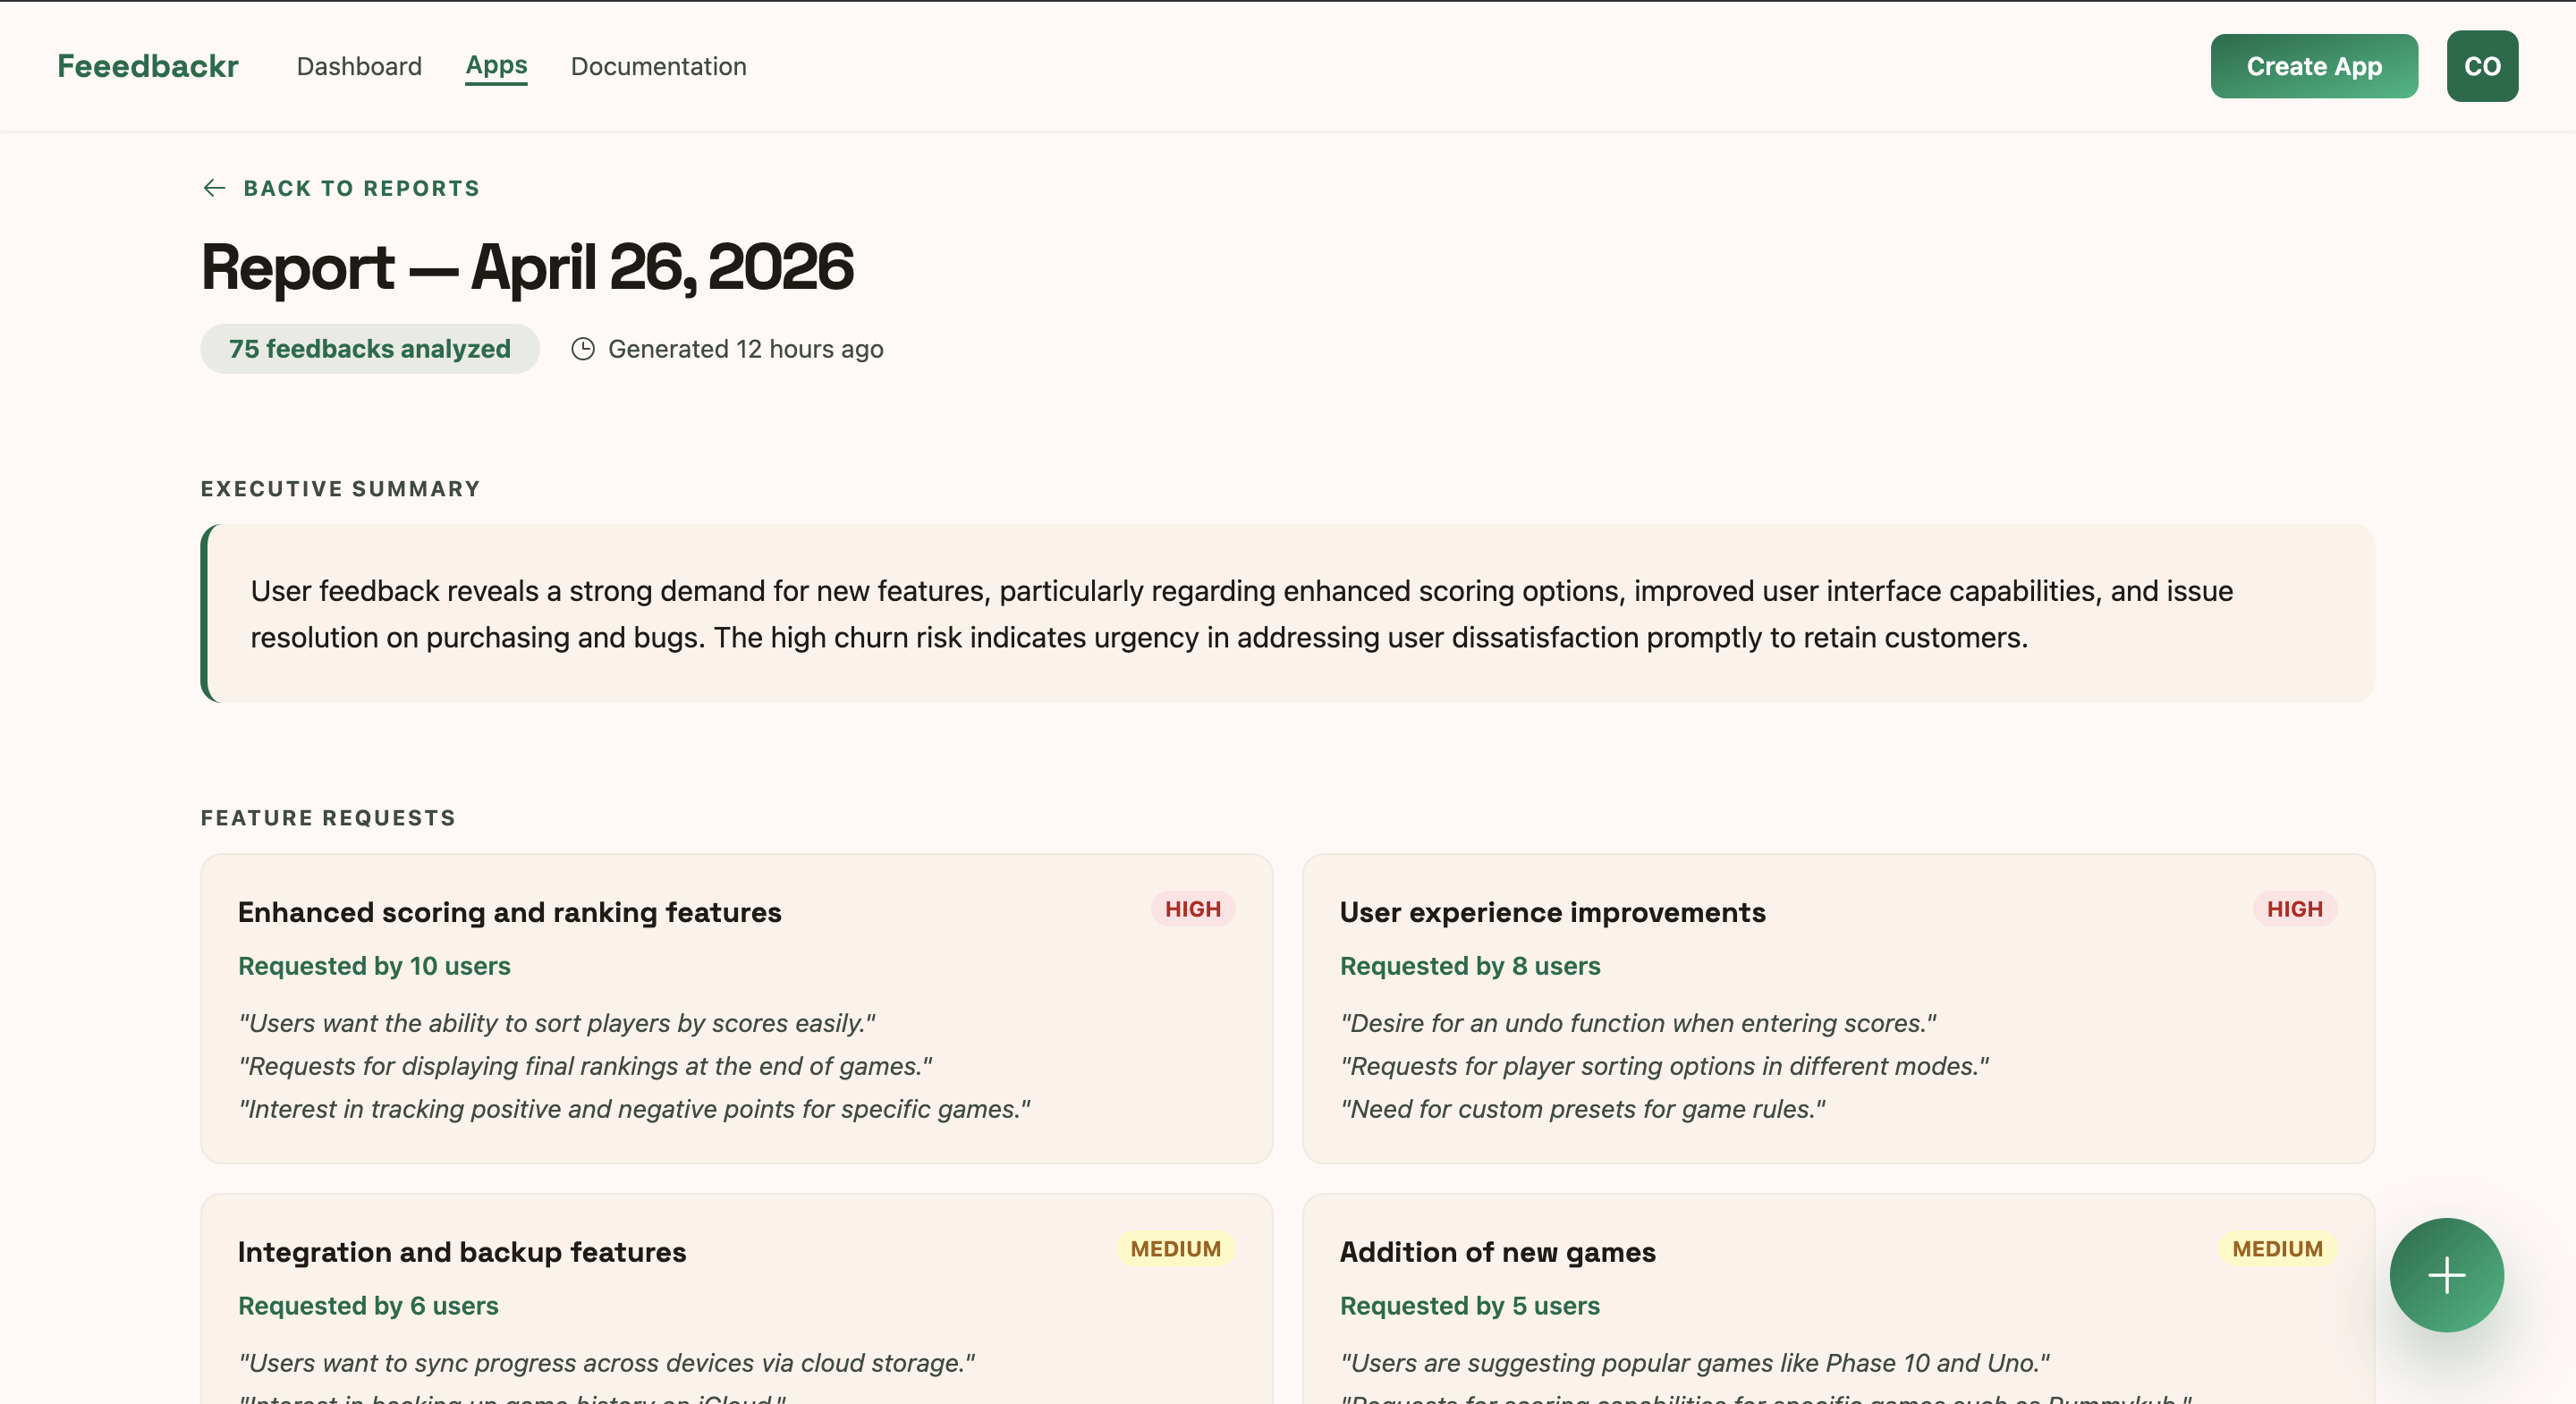Click the 75 feedbacks analyzed badge

[369, 349]
